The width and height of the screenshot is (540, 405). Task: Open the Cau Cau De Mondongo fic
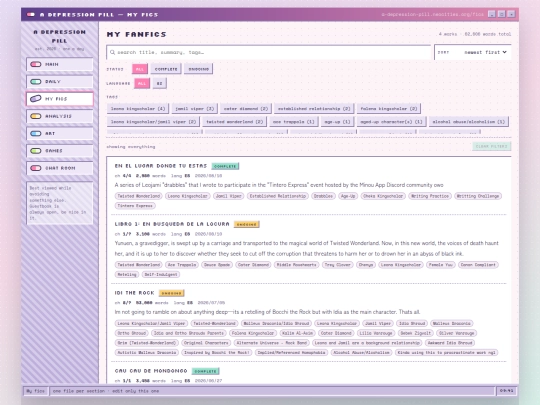click(151, 371)
